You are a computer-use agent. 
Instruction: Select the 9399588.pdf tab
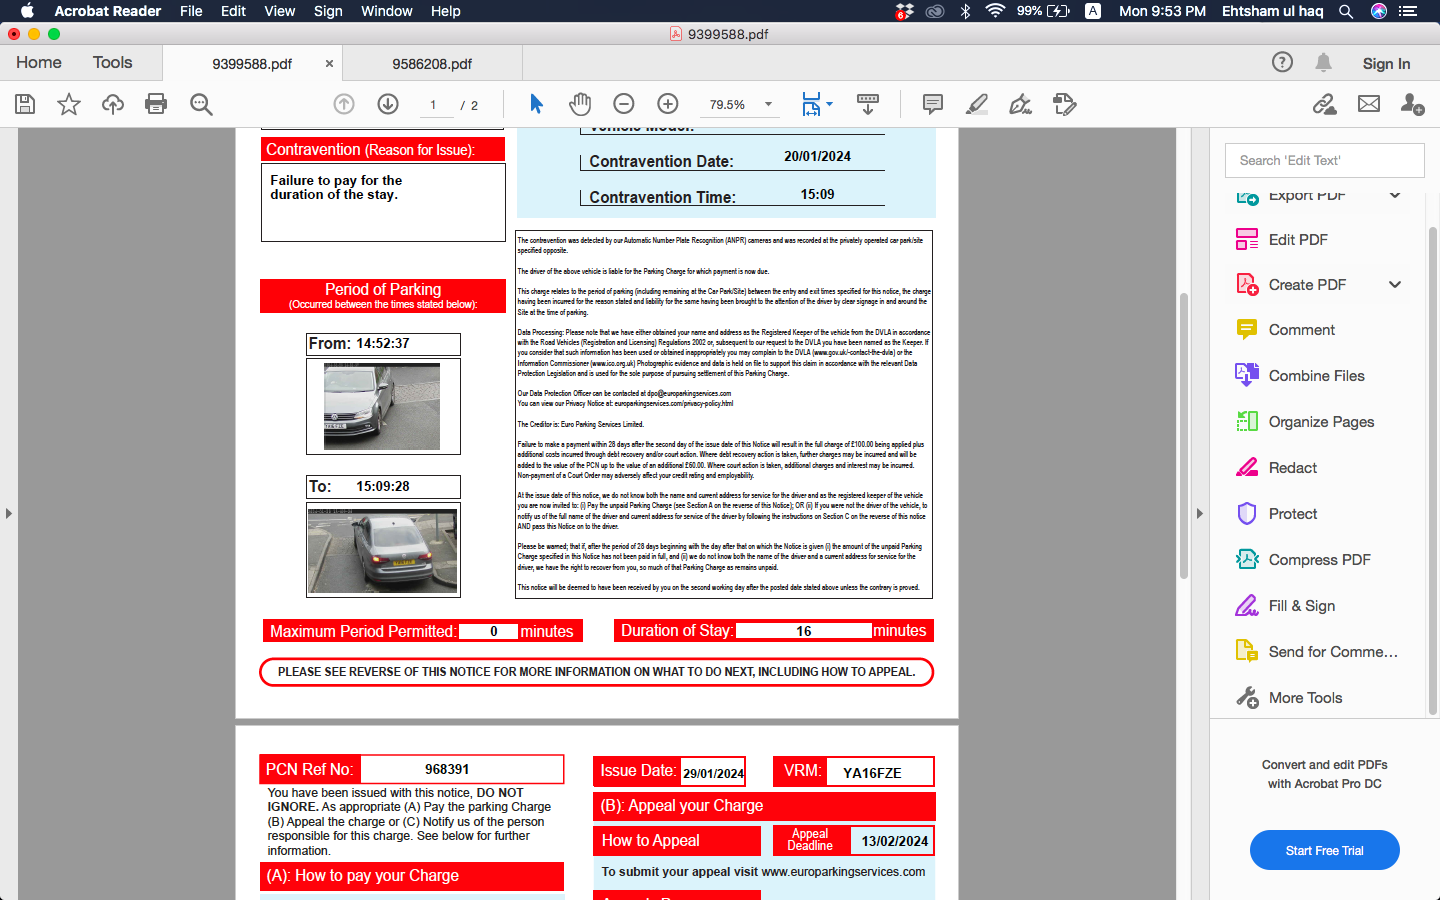tap(252, 63)
